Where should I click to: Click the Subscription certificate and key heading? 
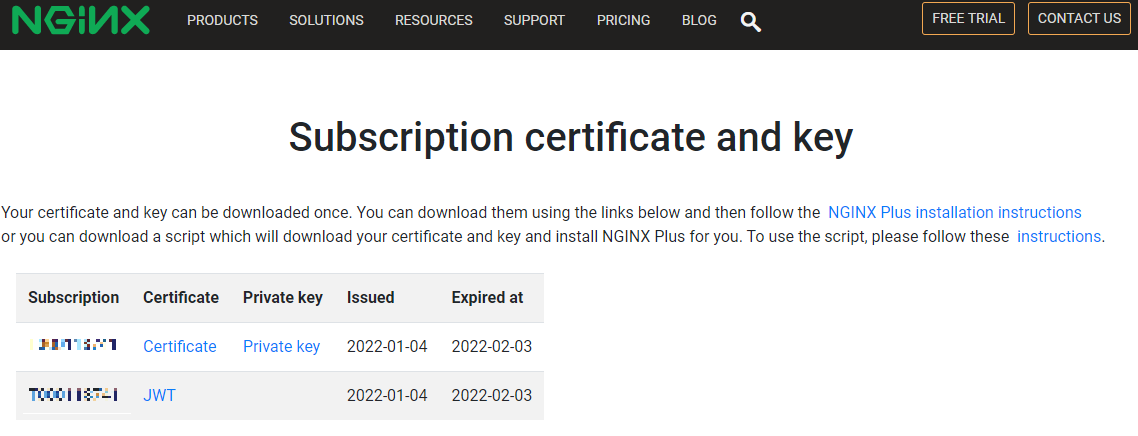pos(570,136)
